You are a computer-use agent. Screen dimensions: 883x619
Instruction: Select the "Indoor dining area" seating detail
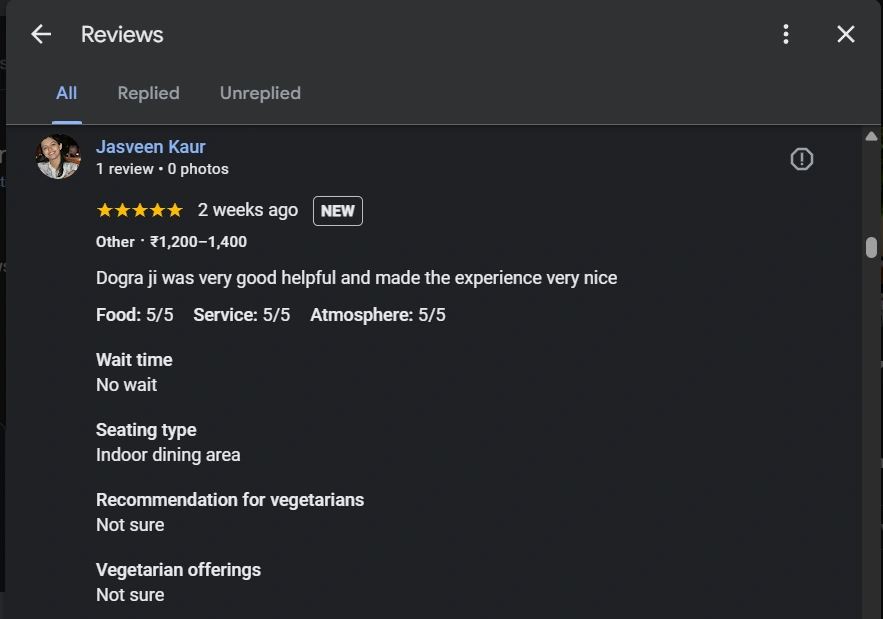coord(168,455)
